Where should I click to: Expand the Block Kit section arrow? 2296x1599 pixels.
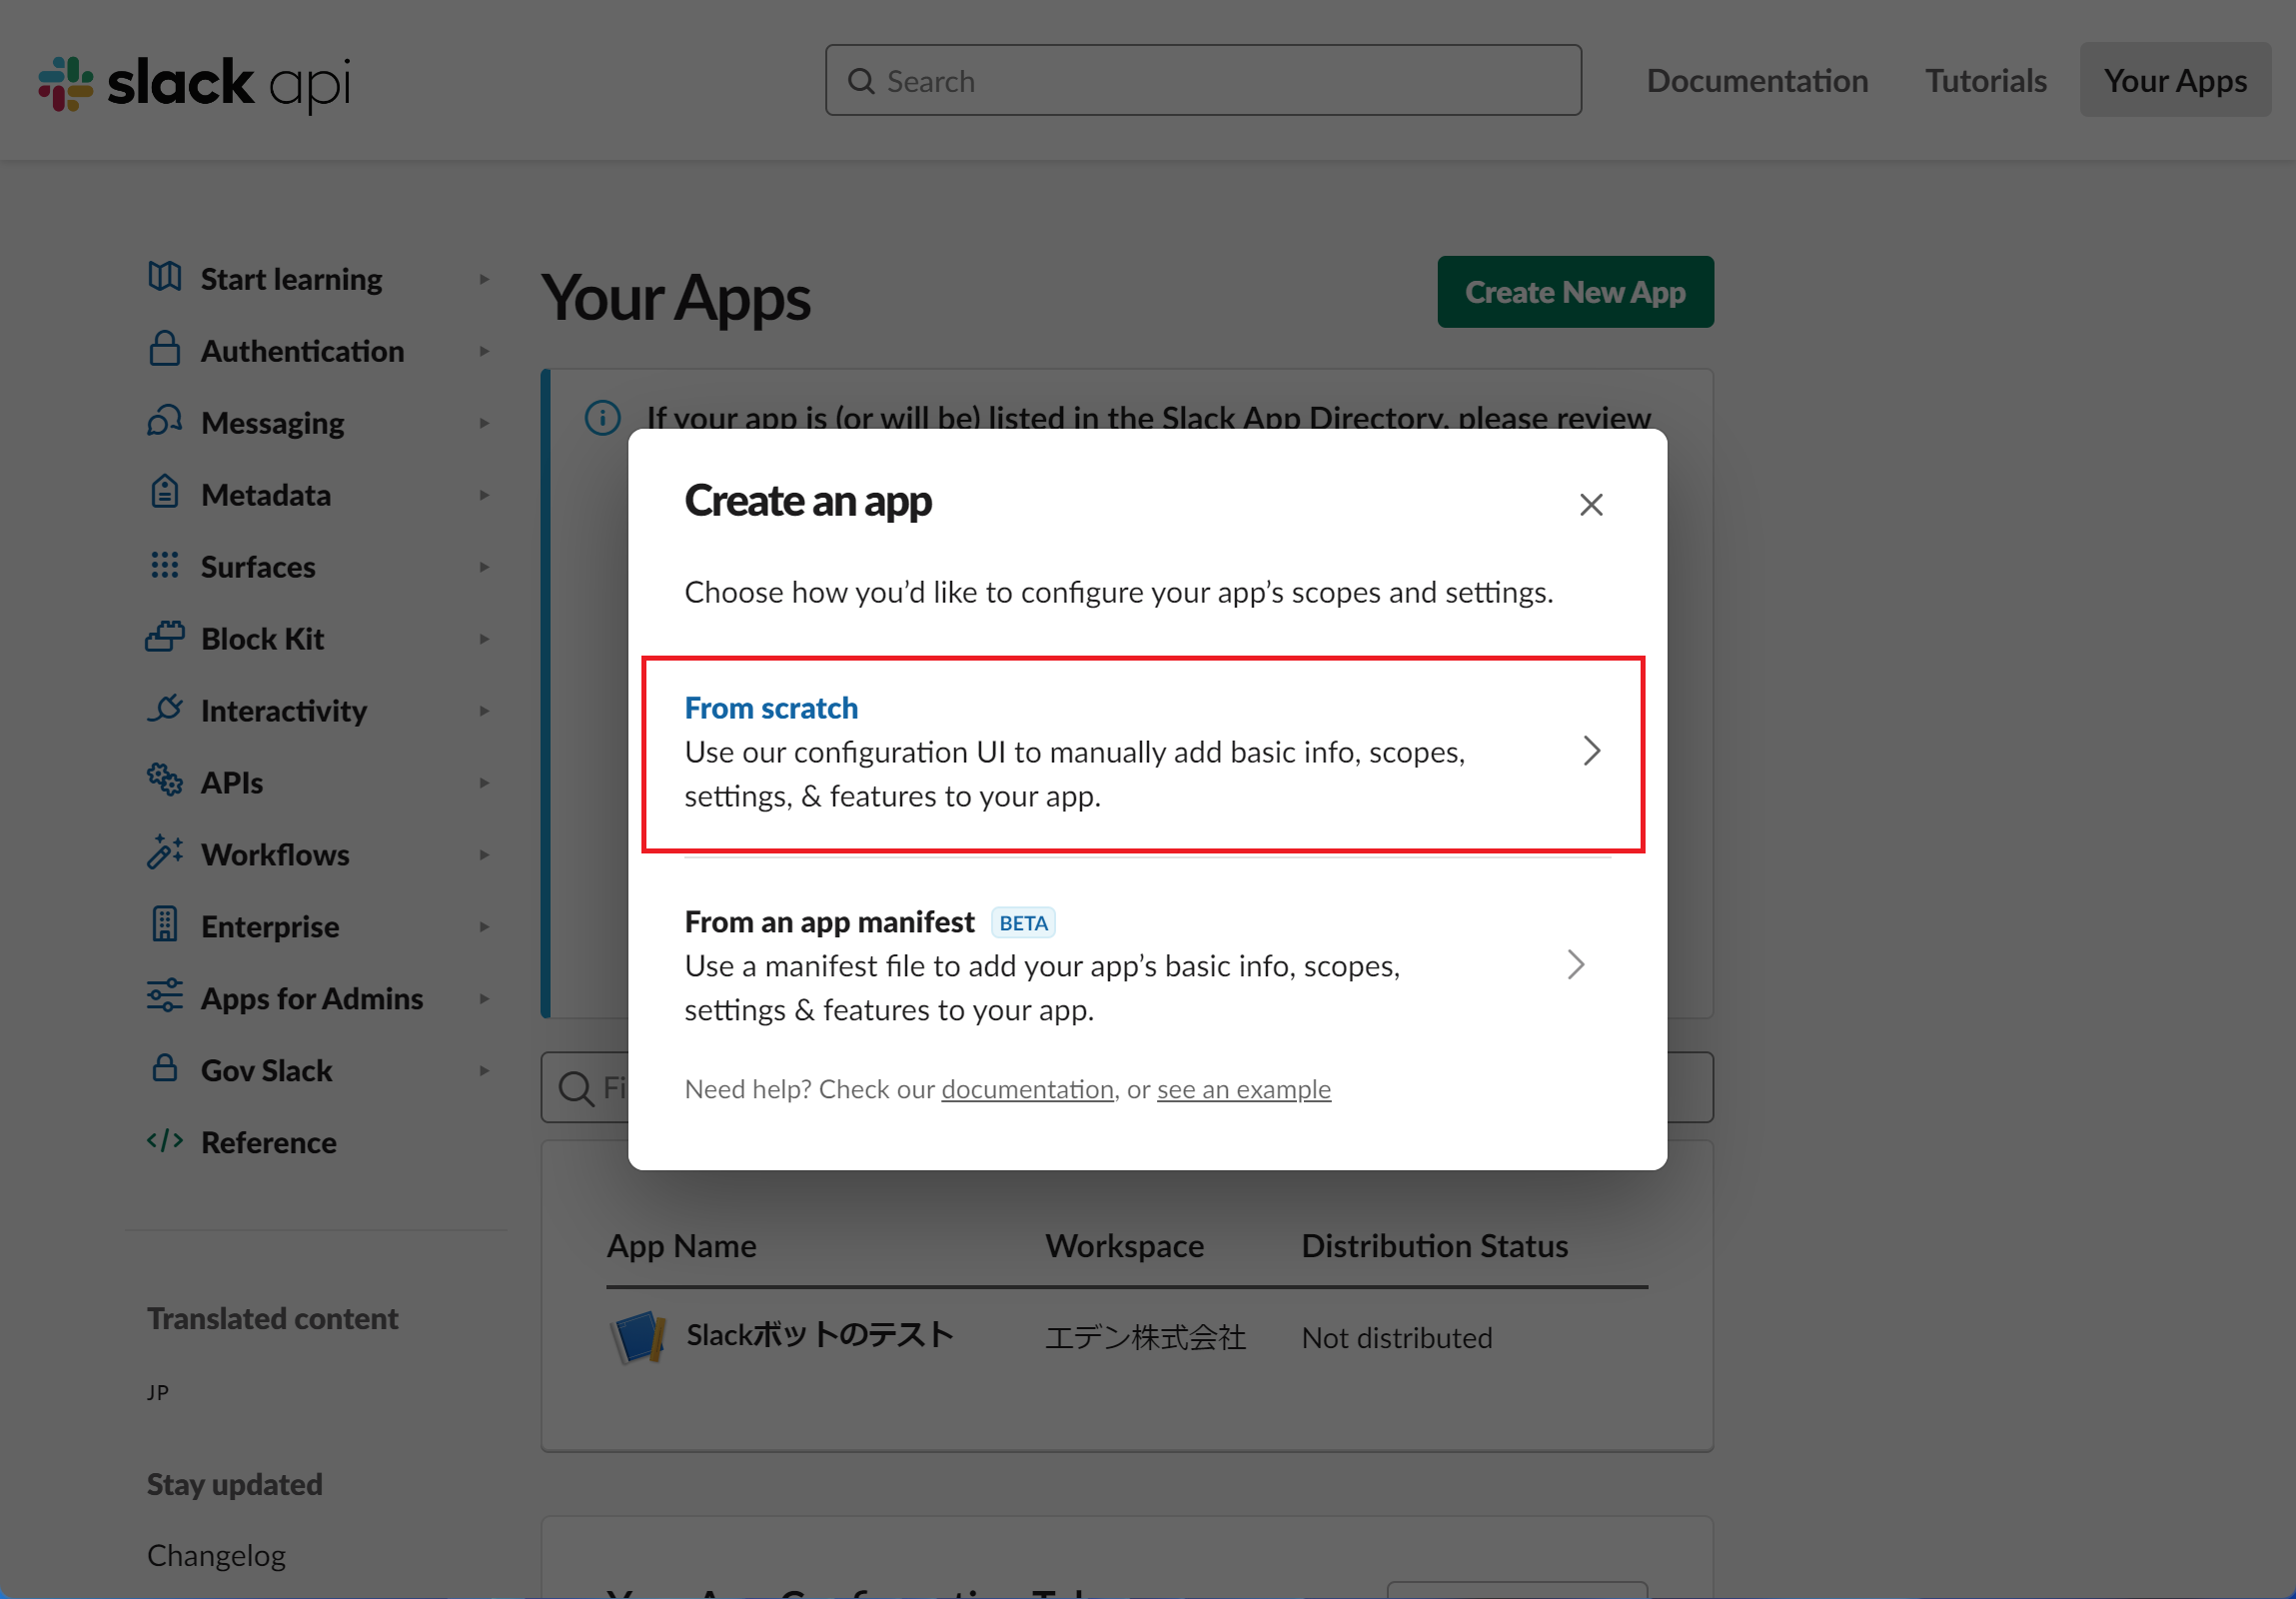pyautogui.click(x=485, y=639)
